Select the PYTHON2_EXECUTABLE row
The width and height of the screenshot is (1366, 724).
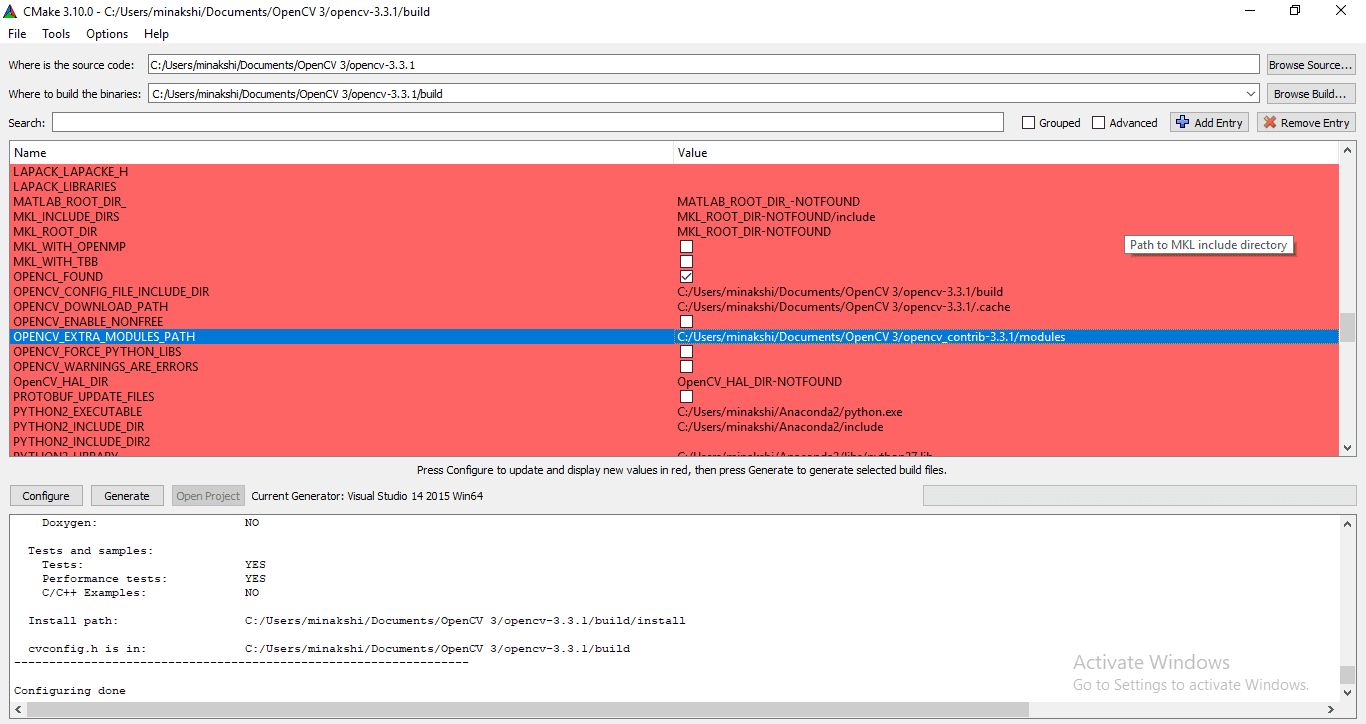click(78, 412)
